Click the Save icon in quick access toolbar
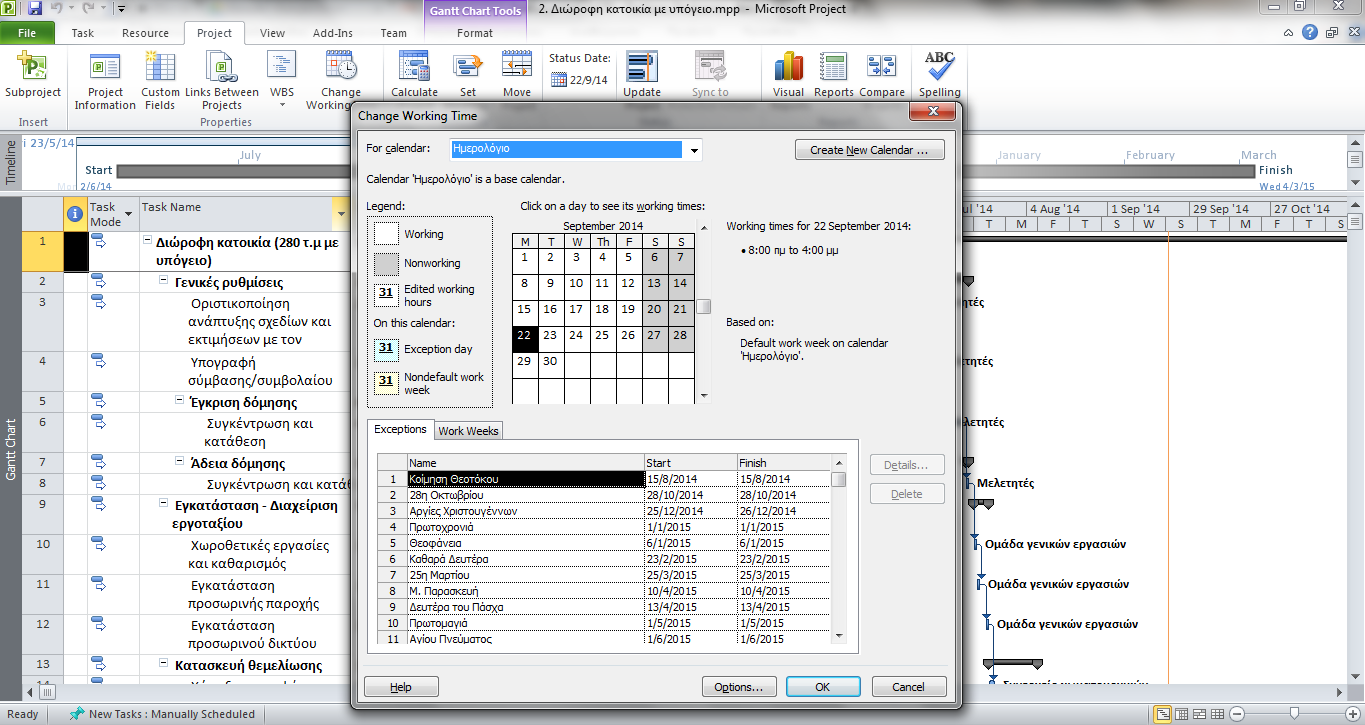1365x725 pixels. tap(35, 9)
